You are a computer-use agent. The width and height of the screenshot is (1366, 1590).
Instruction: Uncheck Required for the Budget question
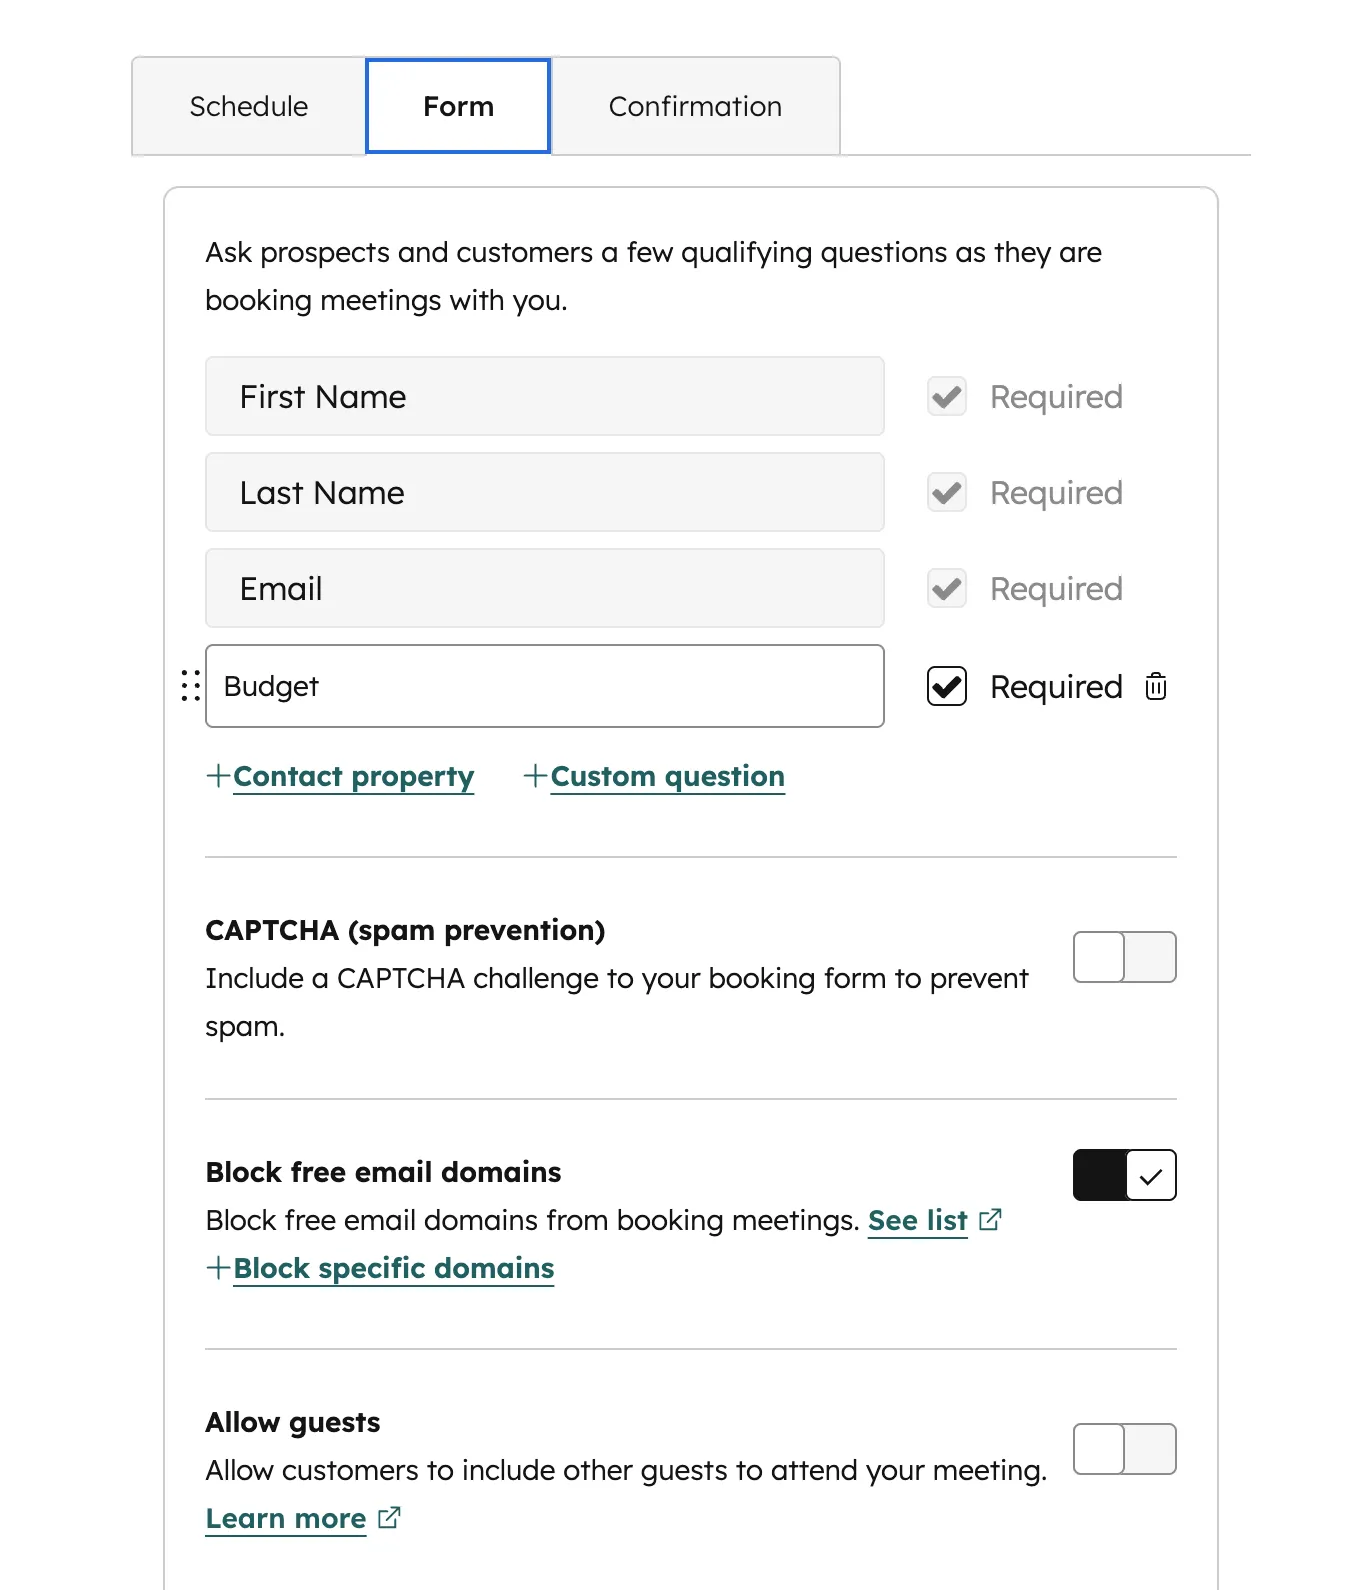point(945,686)
